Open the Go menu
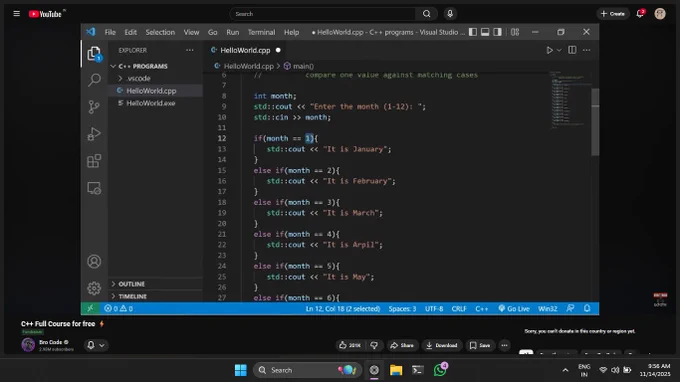 [212, 32]
